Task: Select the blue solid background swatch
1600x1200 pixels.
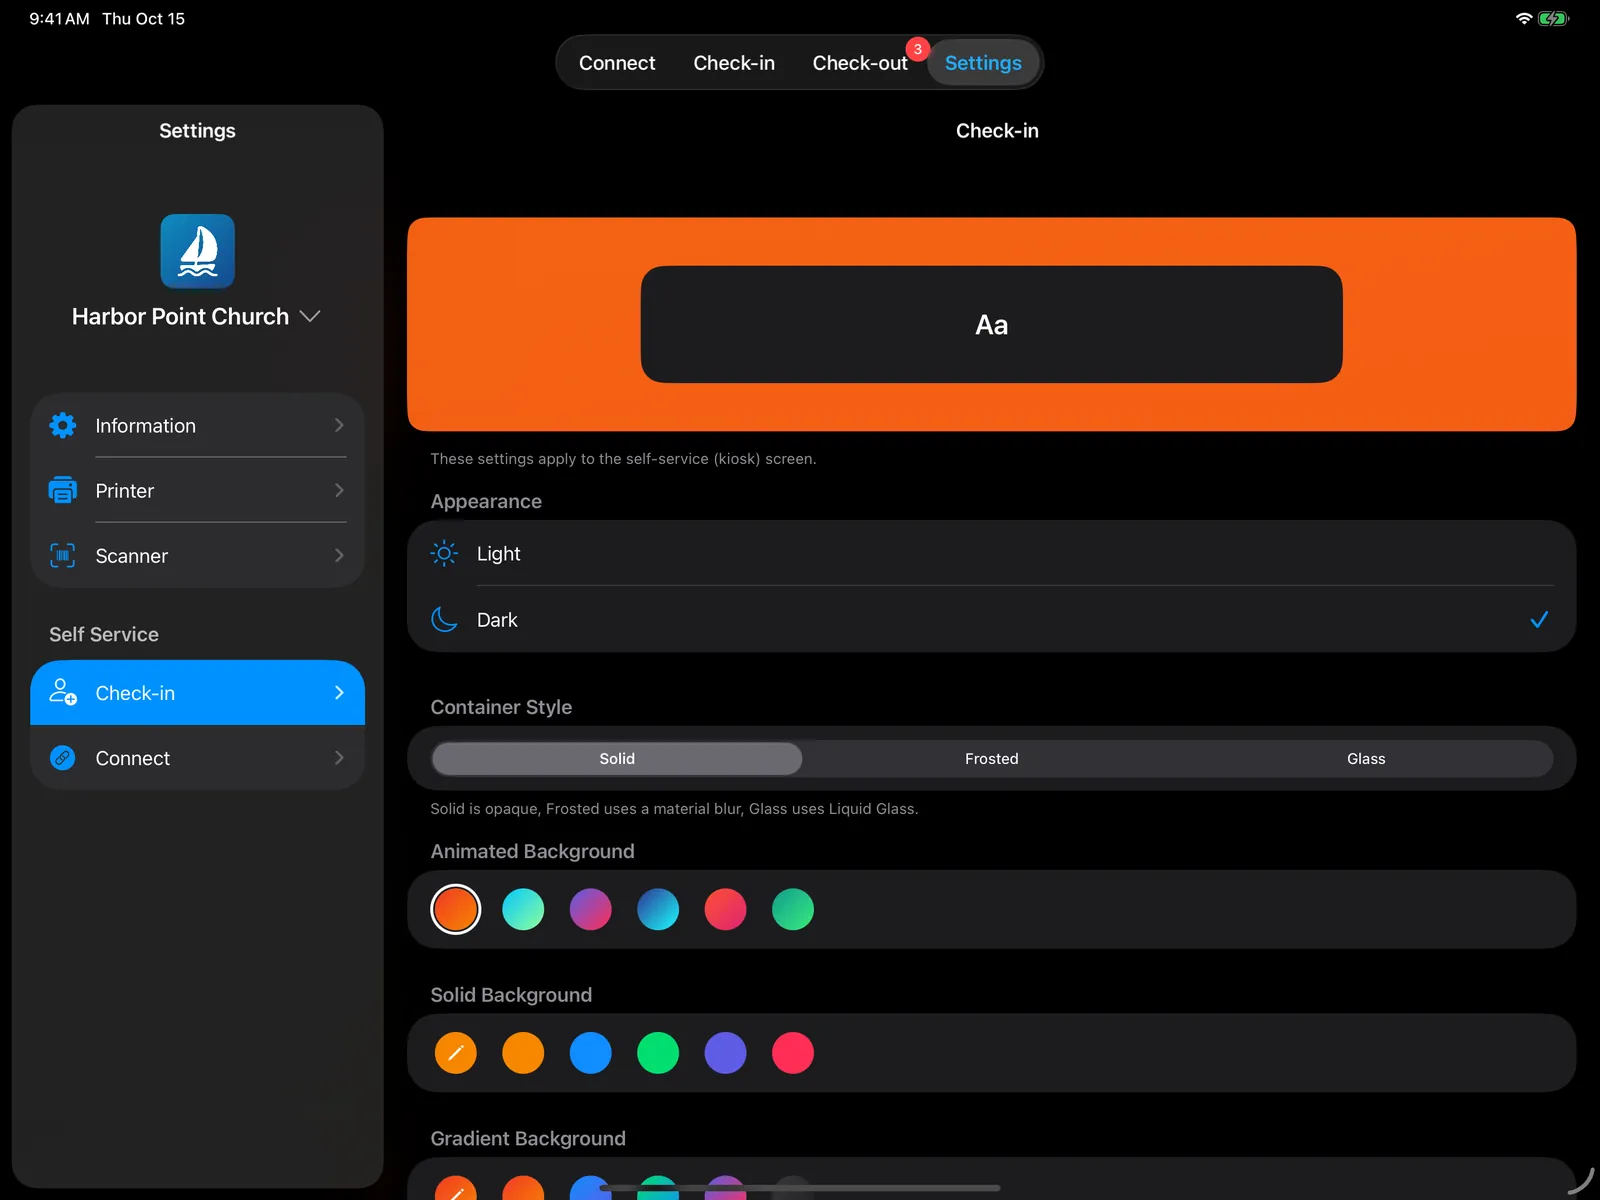Action: [x=590, y=1053]
